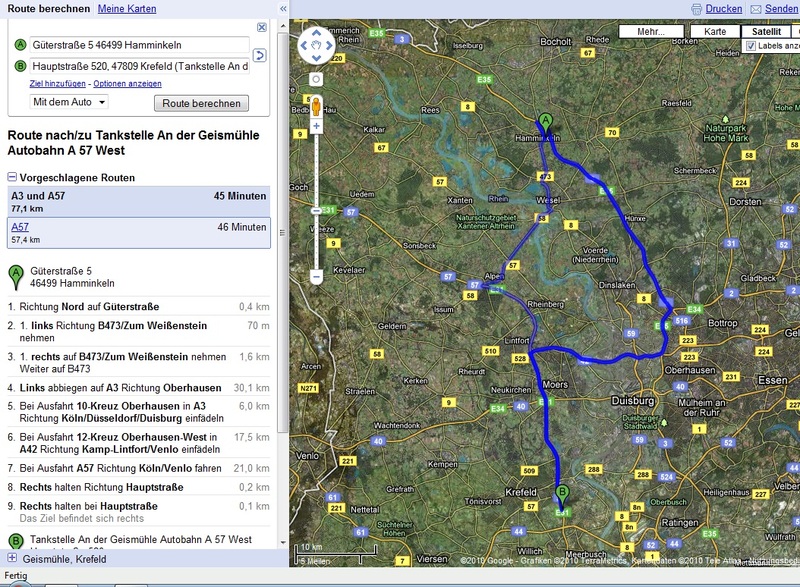Click Tankstelle An der Geismühle destination entry
The height and width of the screenshot is (587, 800).
[140, 539]
